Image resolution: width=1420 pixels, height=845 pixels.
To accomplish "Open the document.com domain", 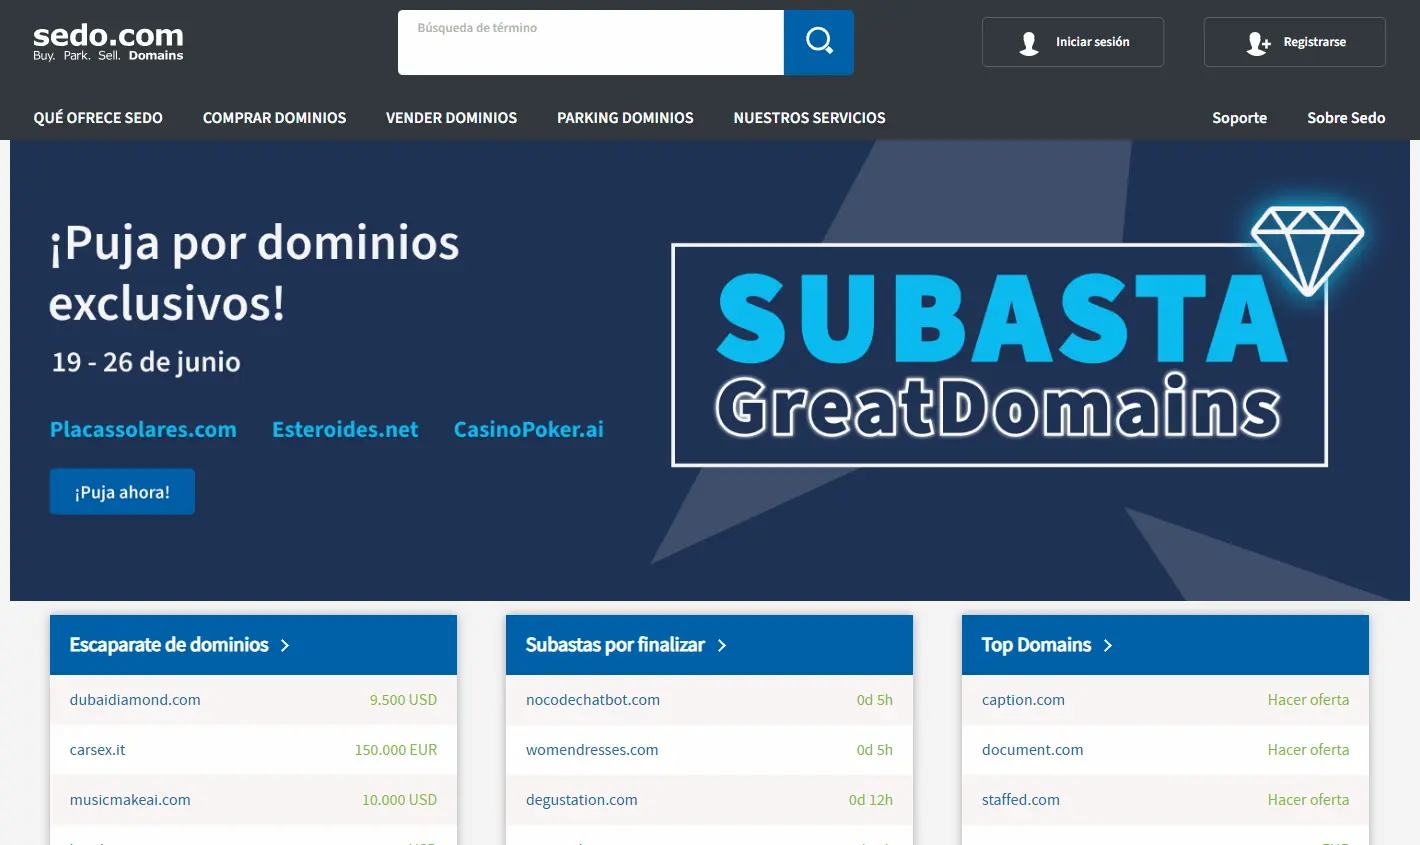I will click(x=1032, y=750).
